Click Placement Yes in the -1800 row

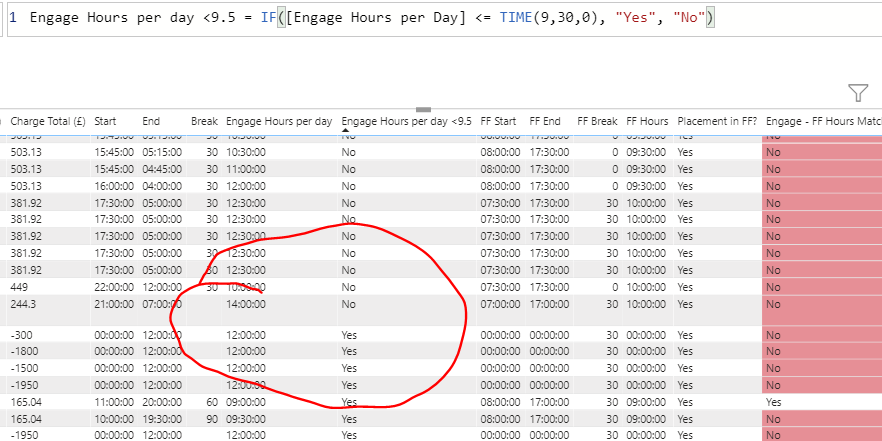(685, 351)
